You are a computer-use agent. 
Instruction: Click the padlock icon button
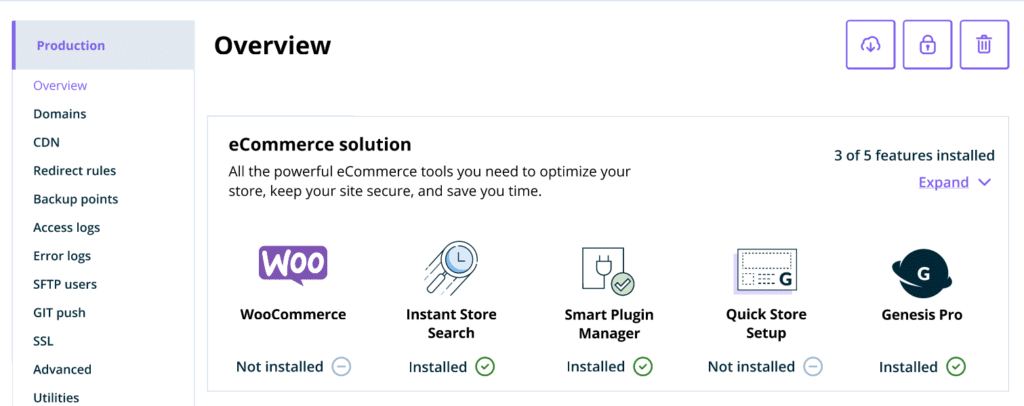click(927, 45)
